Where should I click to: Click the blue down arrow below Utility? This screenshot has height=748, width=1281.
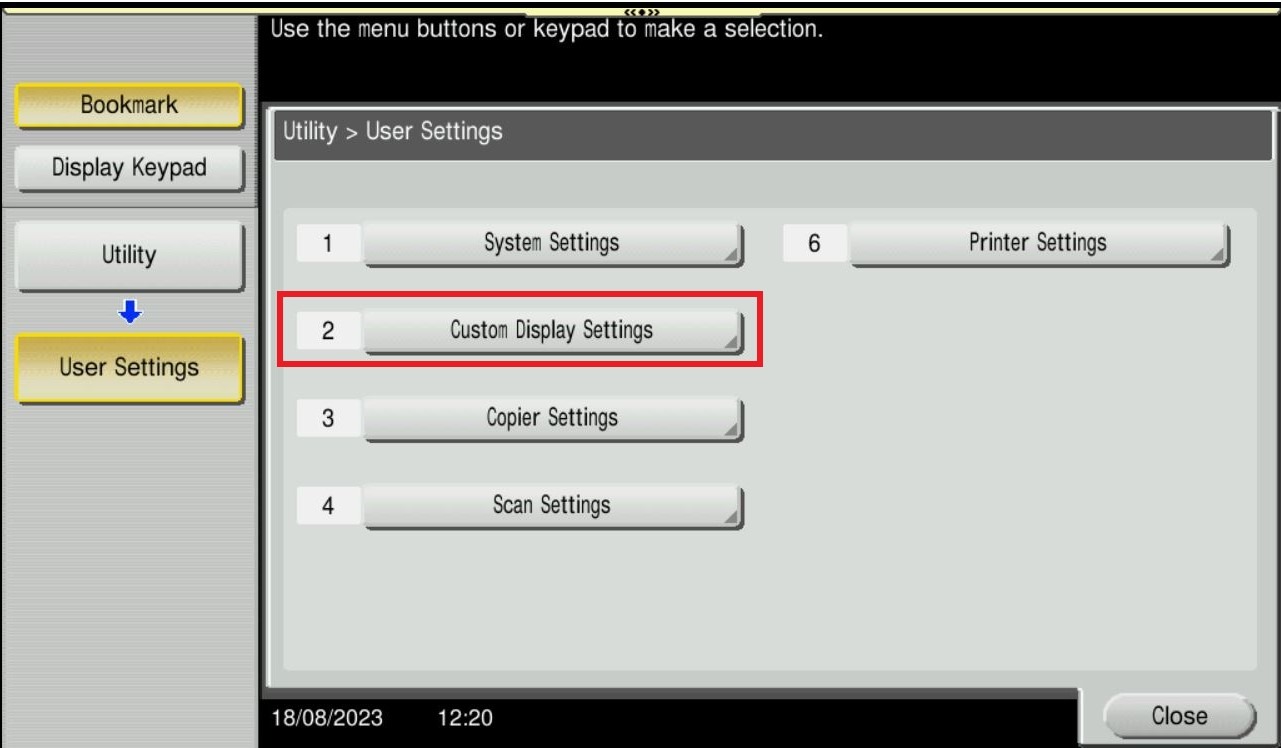[x=129, y=313]
